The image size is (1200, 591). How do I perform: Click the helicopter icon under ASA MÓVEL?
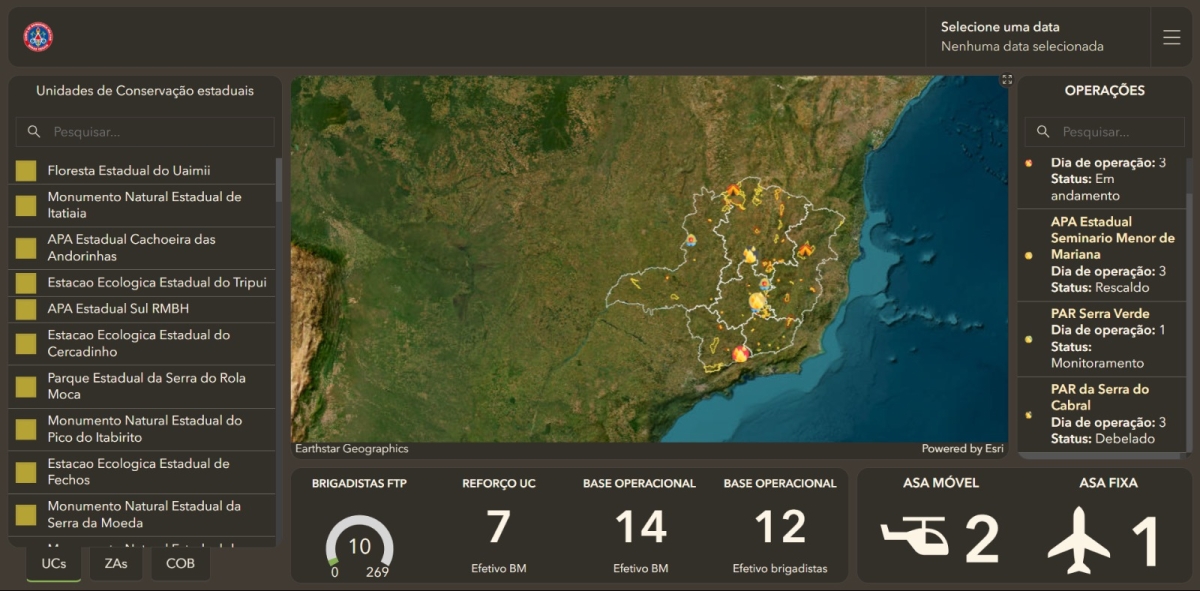tap(915, 536)
